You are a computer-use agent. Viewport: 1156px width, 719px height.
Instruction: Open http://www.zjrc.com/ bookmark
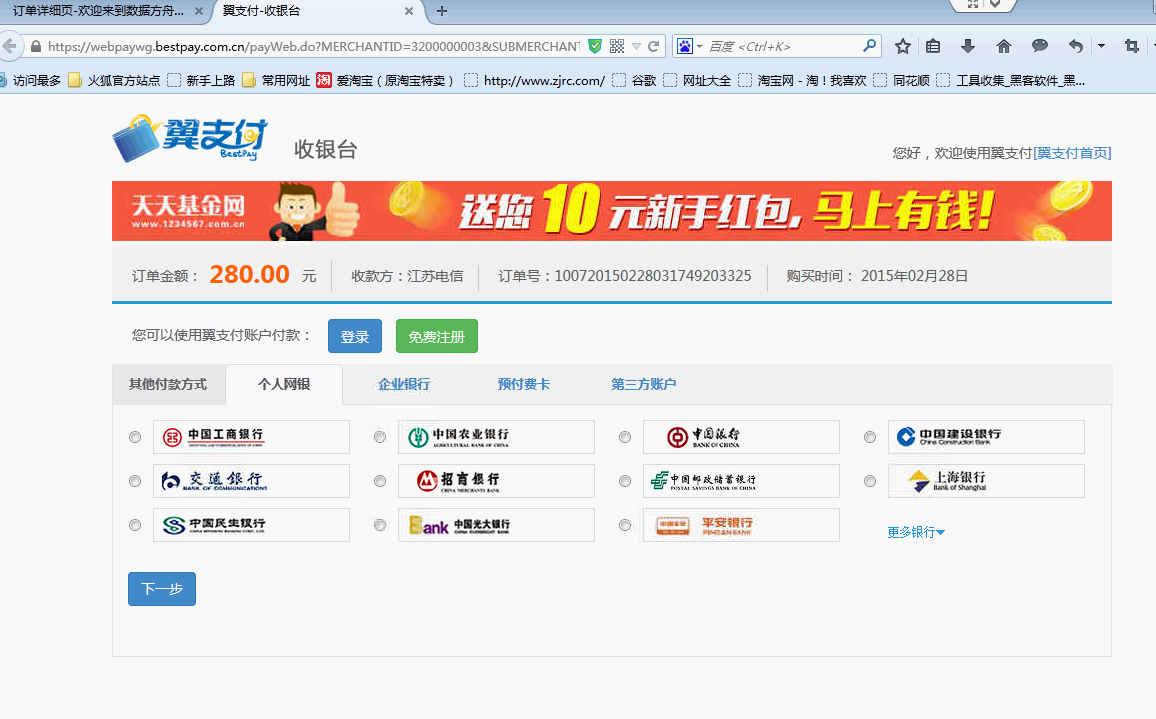(535, 80)
